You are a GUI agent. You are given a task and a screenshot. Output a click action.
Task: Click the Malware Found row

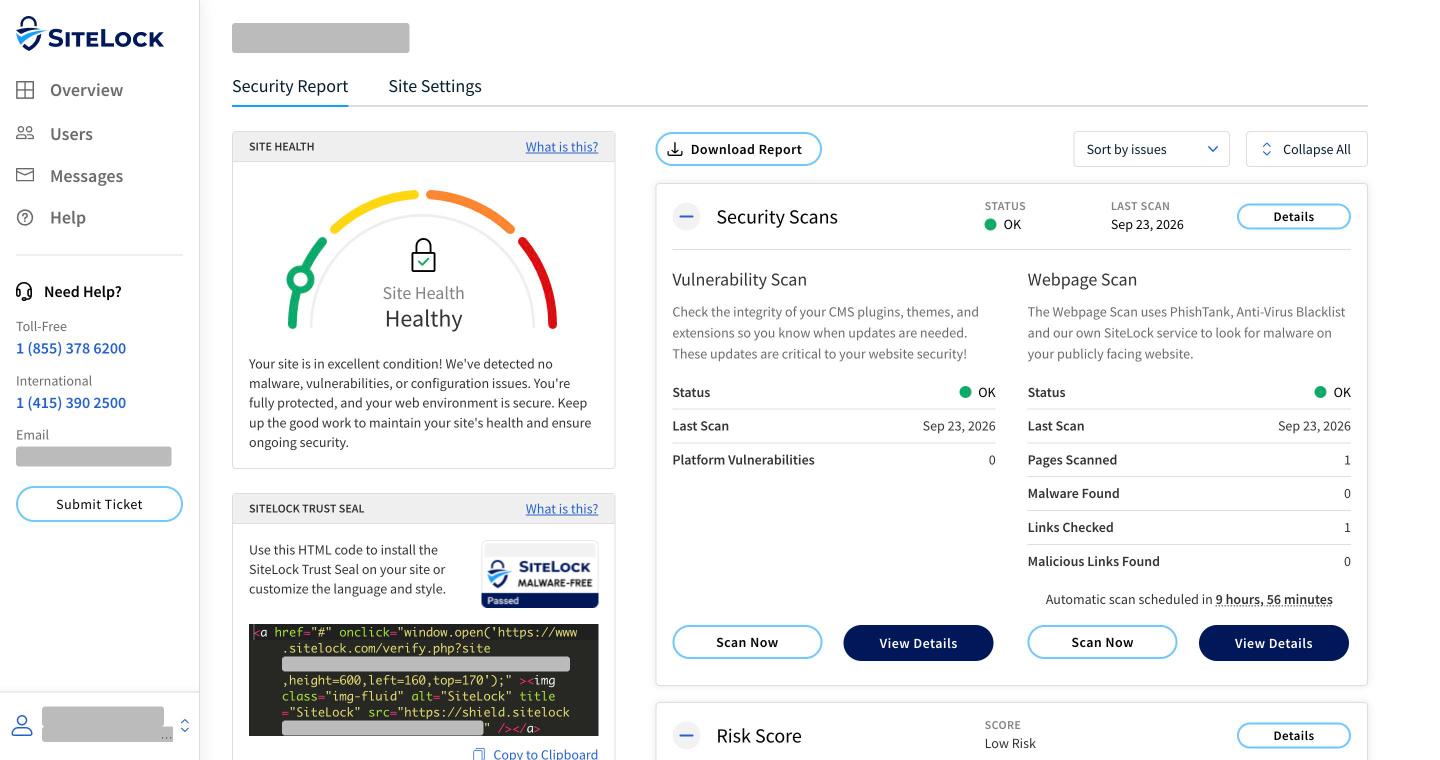point(1189,494)
